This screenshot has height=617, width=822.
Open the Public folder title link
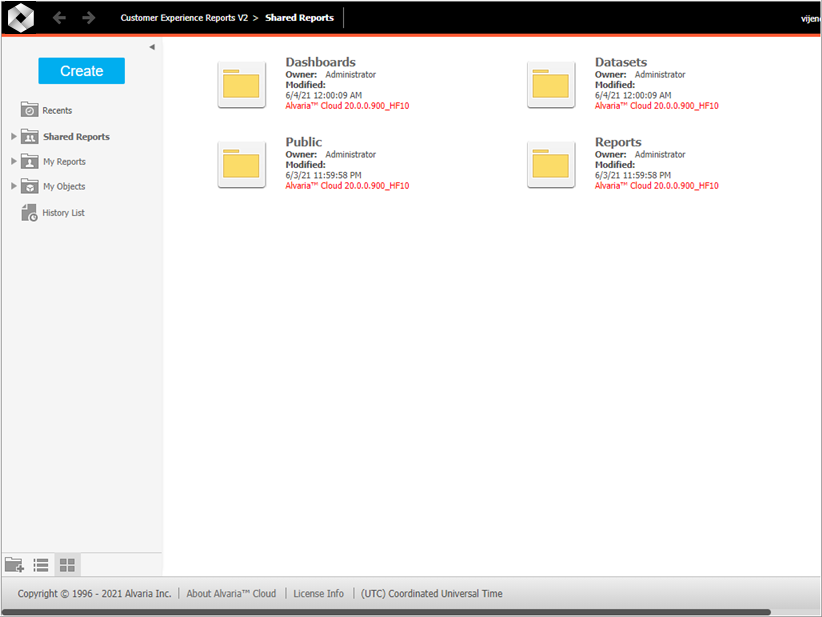(304, 142)
